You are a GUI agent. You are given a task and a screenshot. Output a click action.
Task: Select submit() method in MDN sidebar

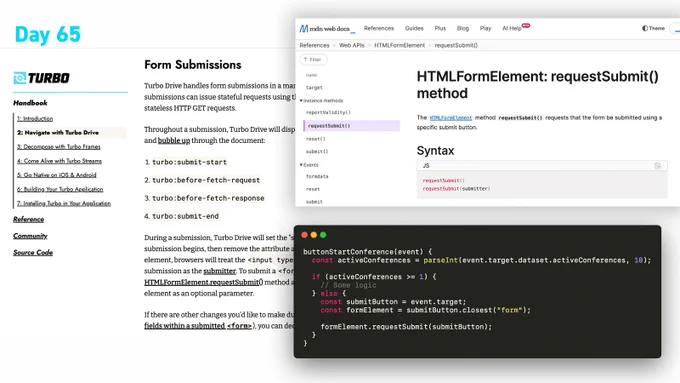click(x=317, y=151)
